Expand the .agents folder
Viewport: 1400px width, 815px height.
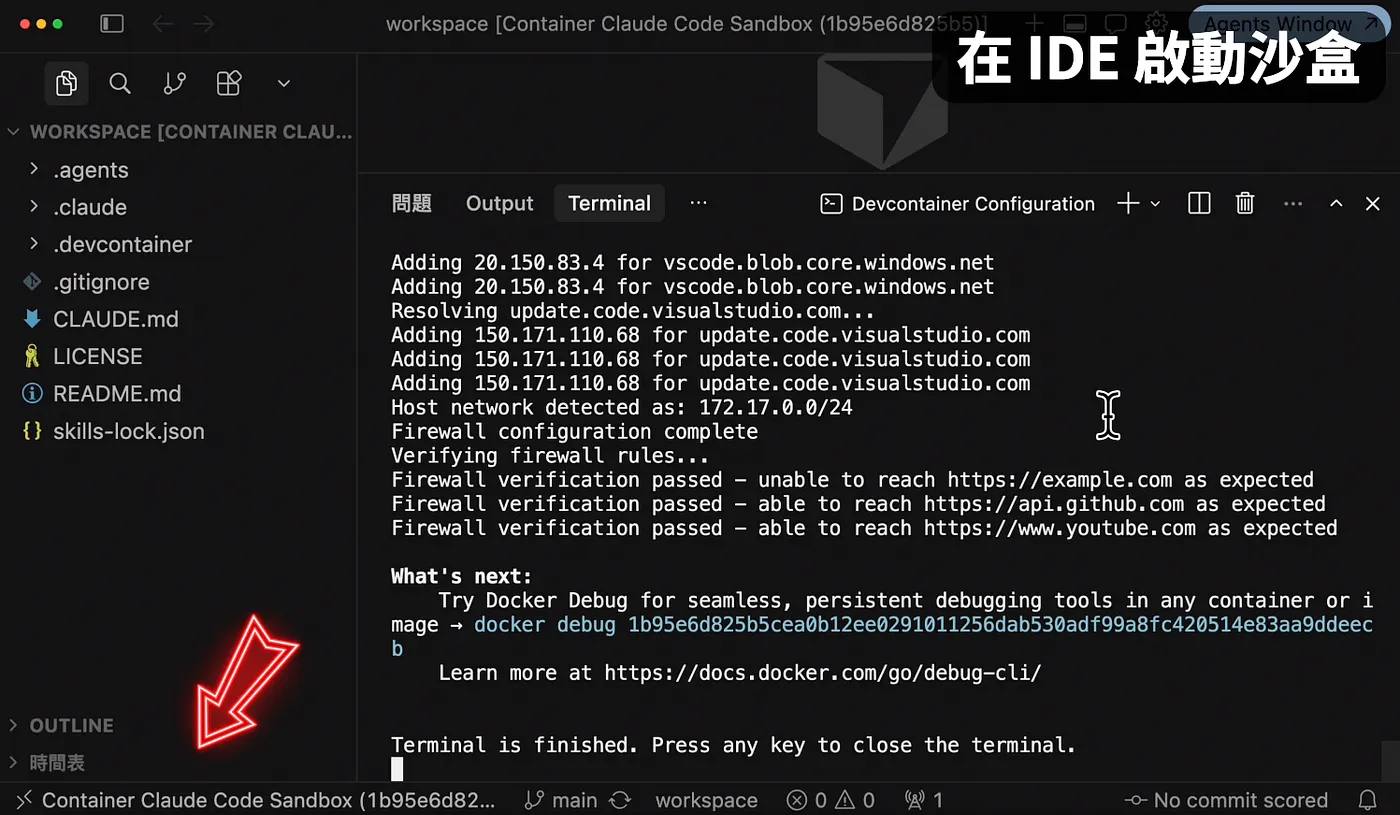tap(178, 170)
